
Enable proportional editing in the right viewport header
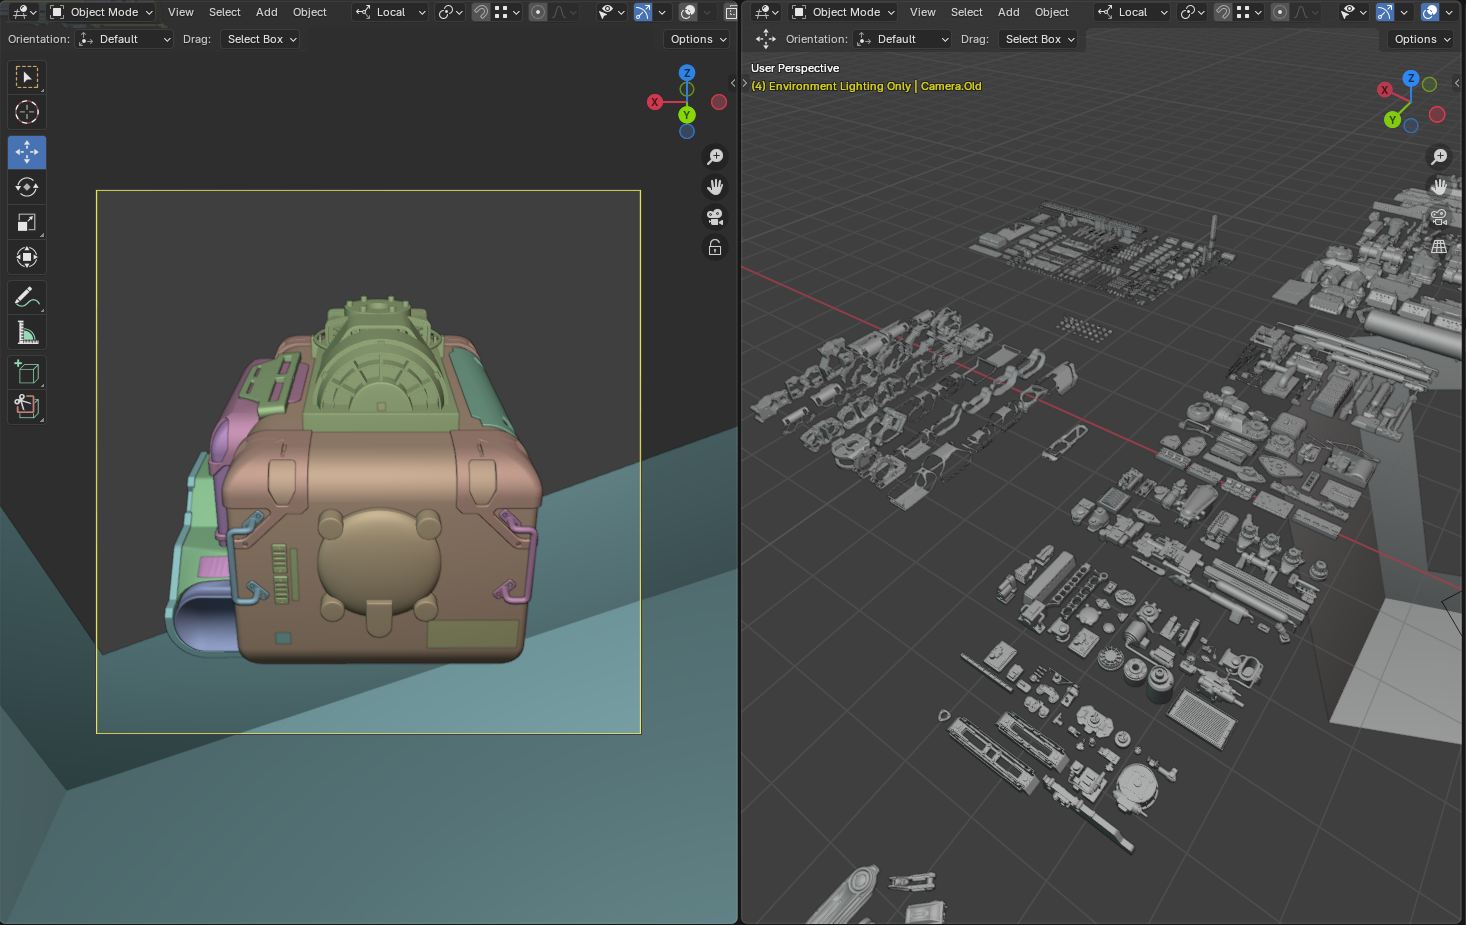[x=1279, y=12]
